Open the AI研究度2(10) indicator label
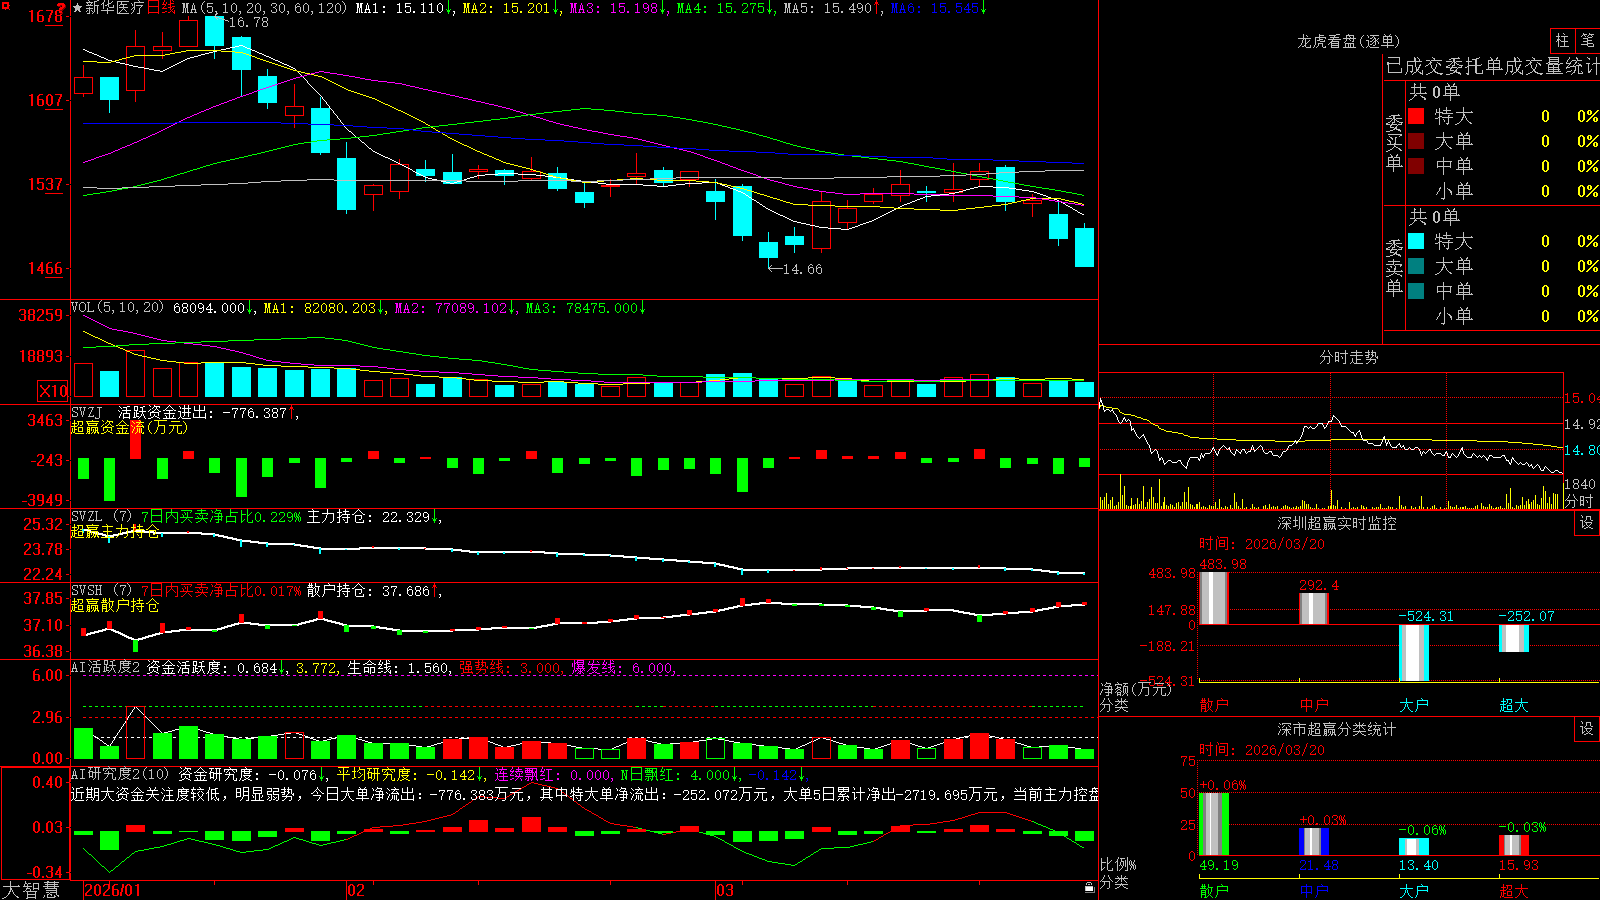1600x900 pixels. click(x=120, y=774)
